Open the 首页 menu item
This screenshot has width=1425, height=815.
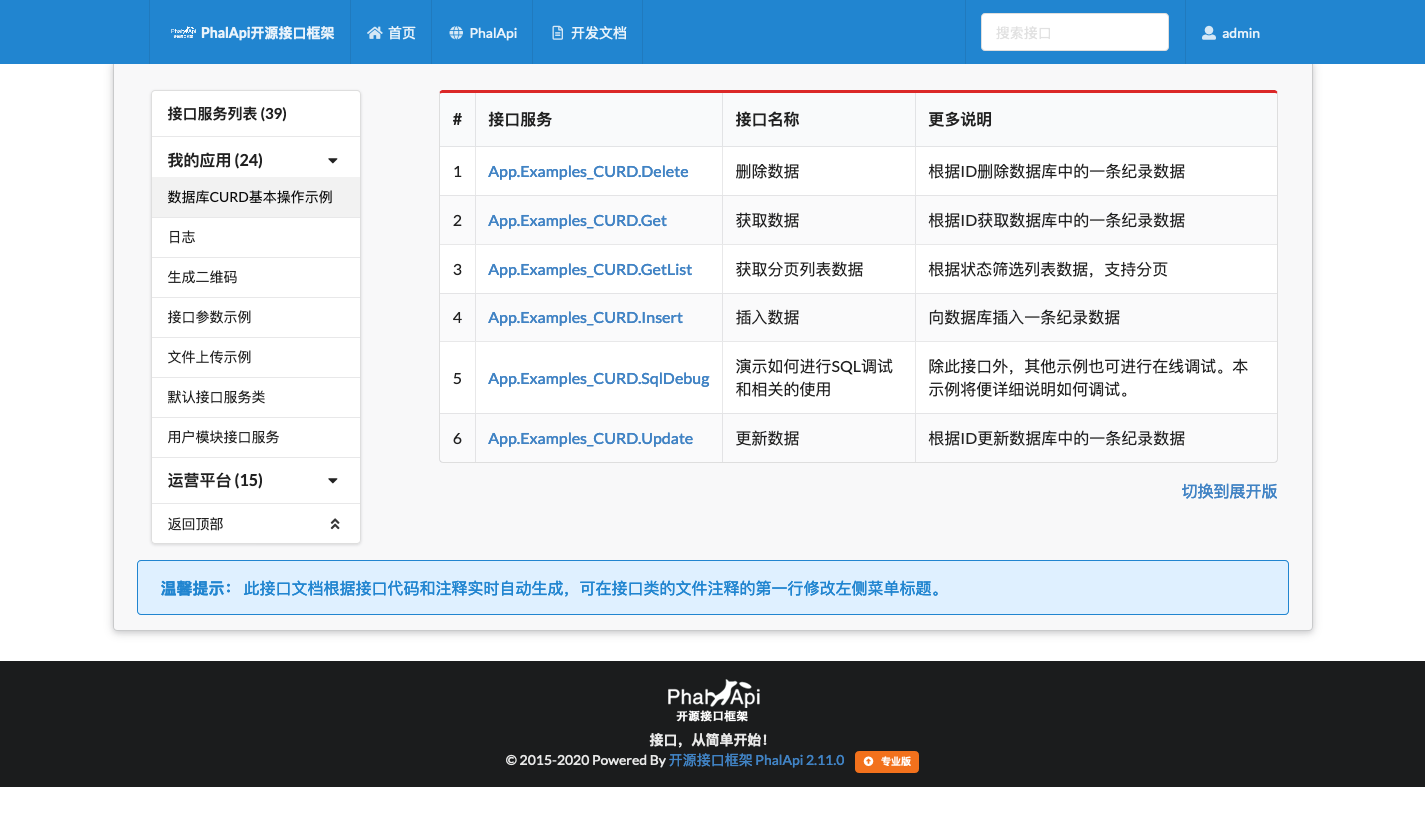tap(391, 33)
